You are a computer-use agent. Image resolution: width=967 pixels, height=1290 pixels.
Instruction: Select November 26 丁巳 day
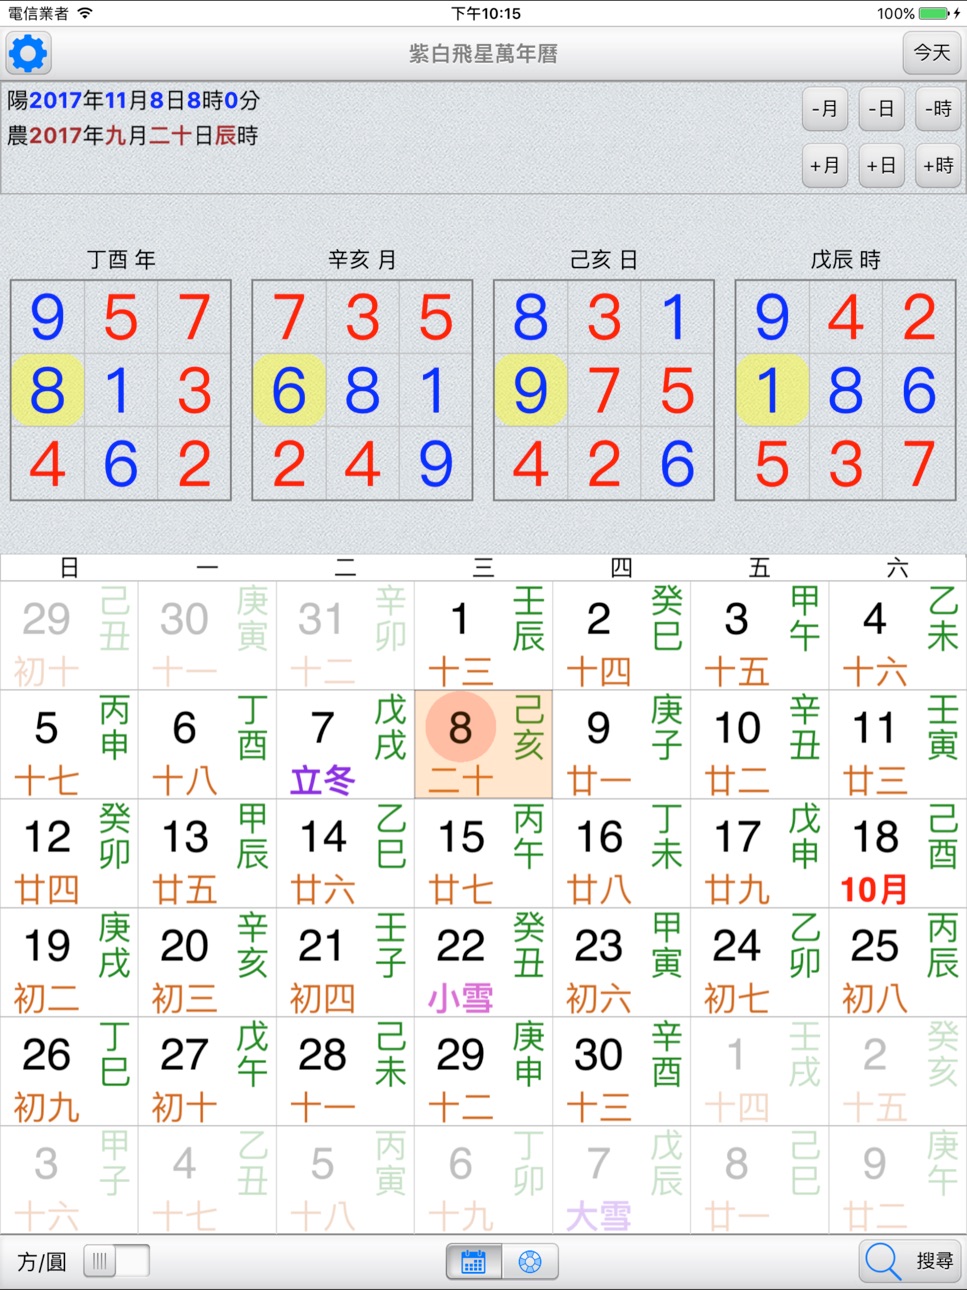[x=69, y=1072]
